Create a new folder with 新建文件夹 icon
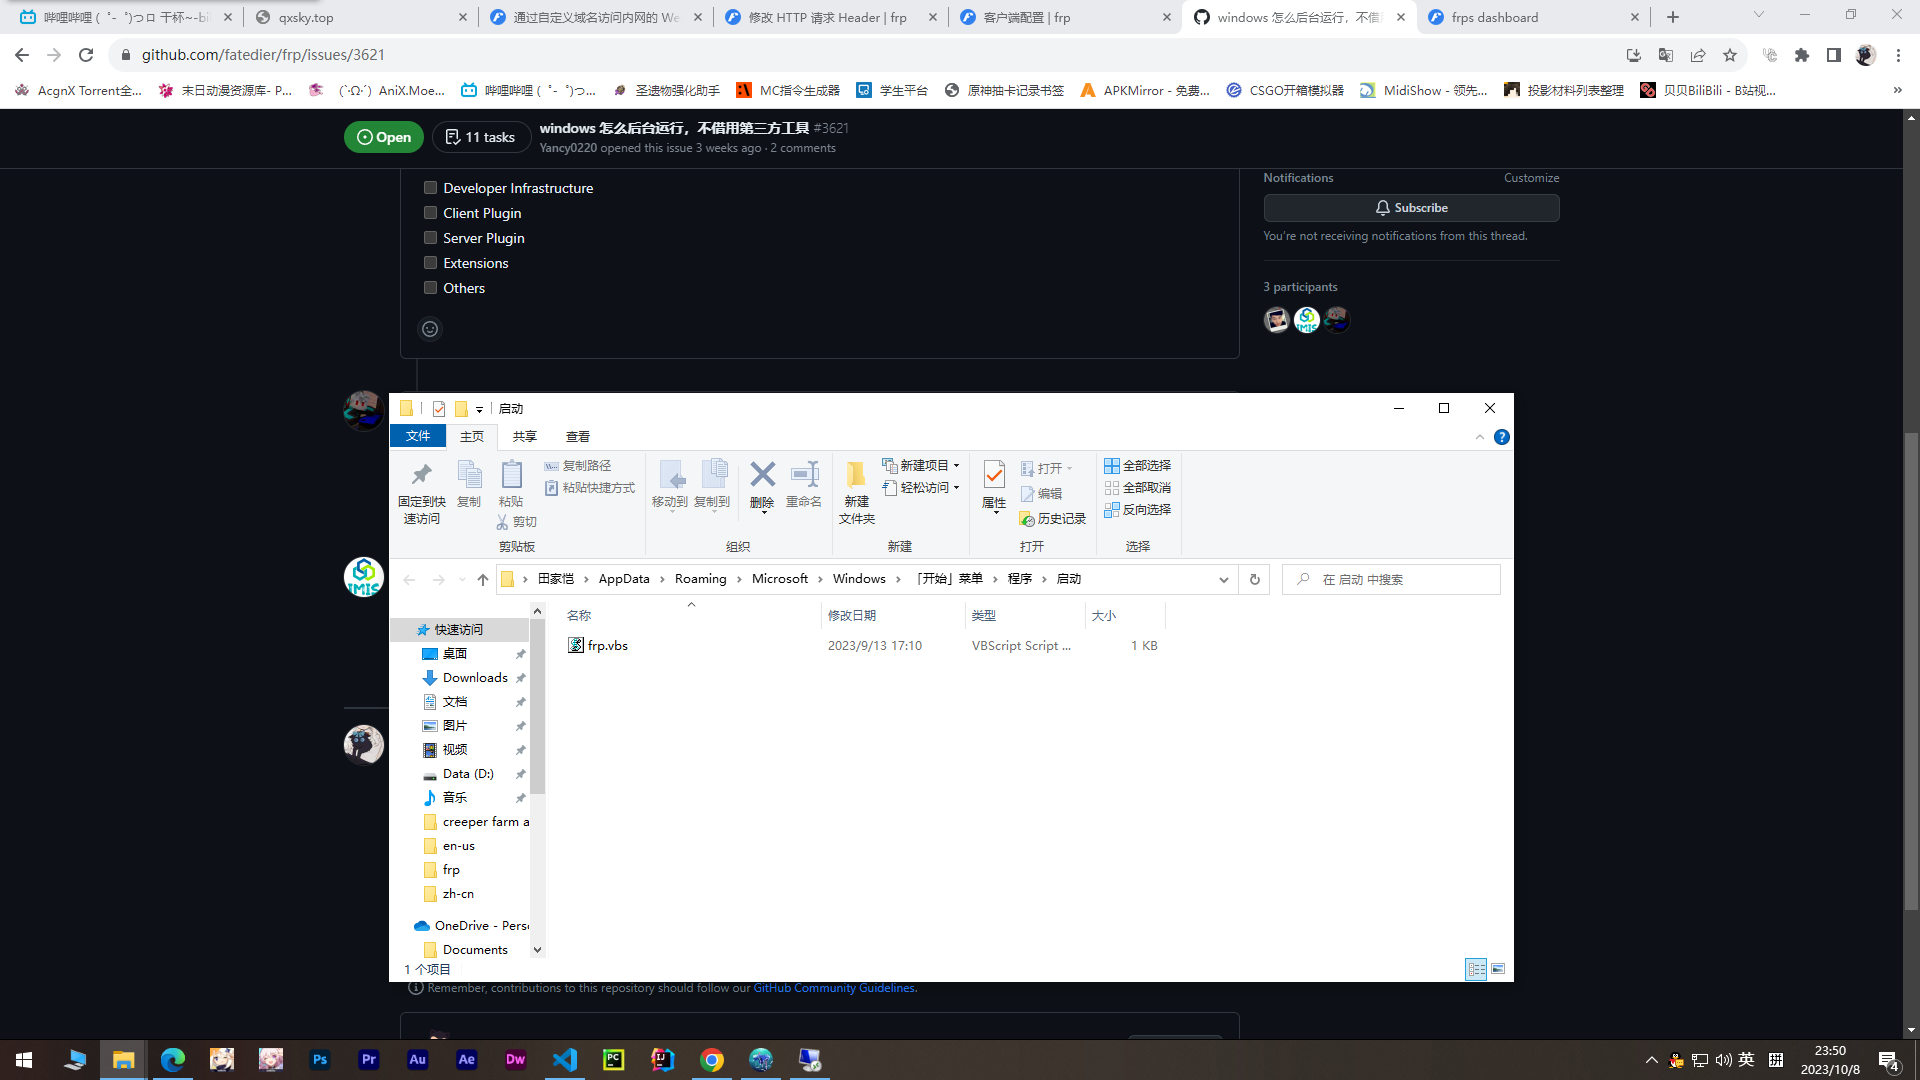The image size is (1920, 1080). (x=856, y=490)
